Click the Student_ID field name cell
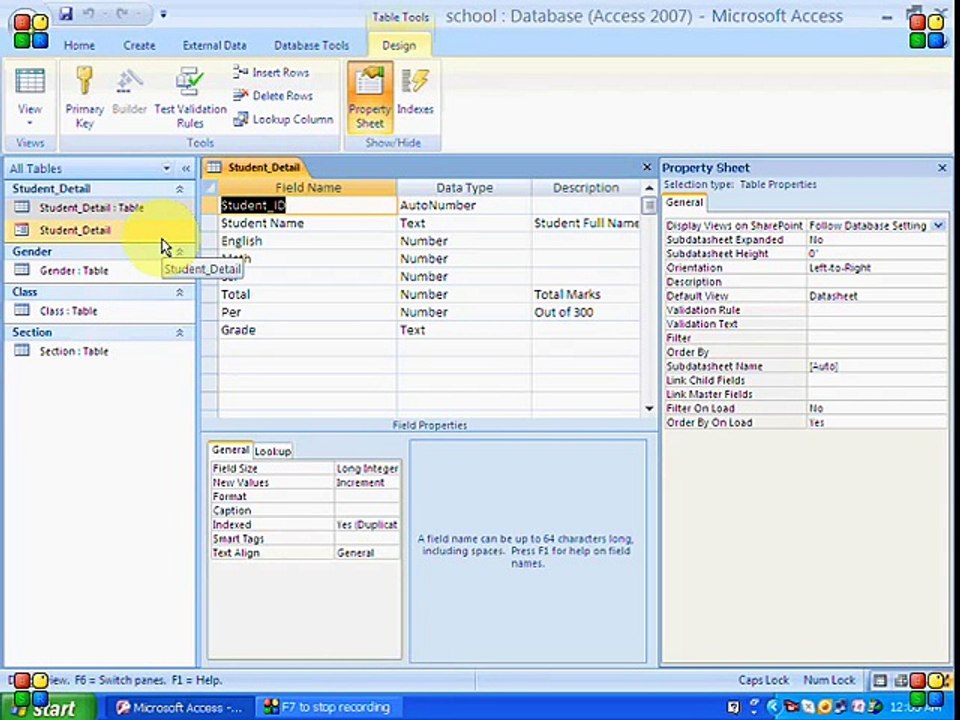This screenshot has width=960, height=720. point(307,206)
